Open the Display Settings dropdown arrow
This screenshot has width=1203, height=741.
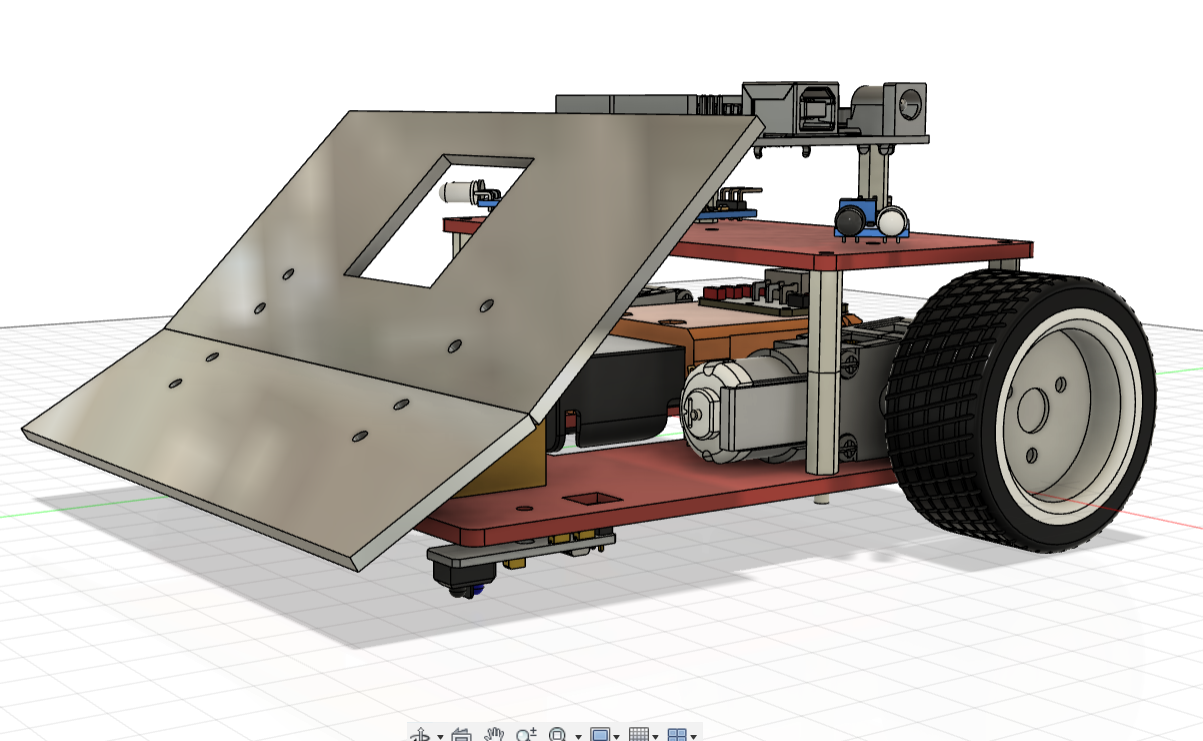617,737
